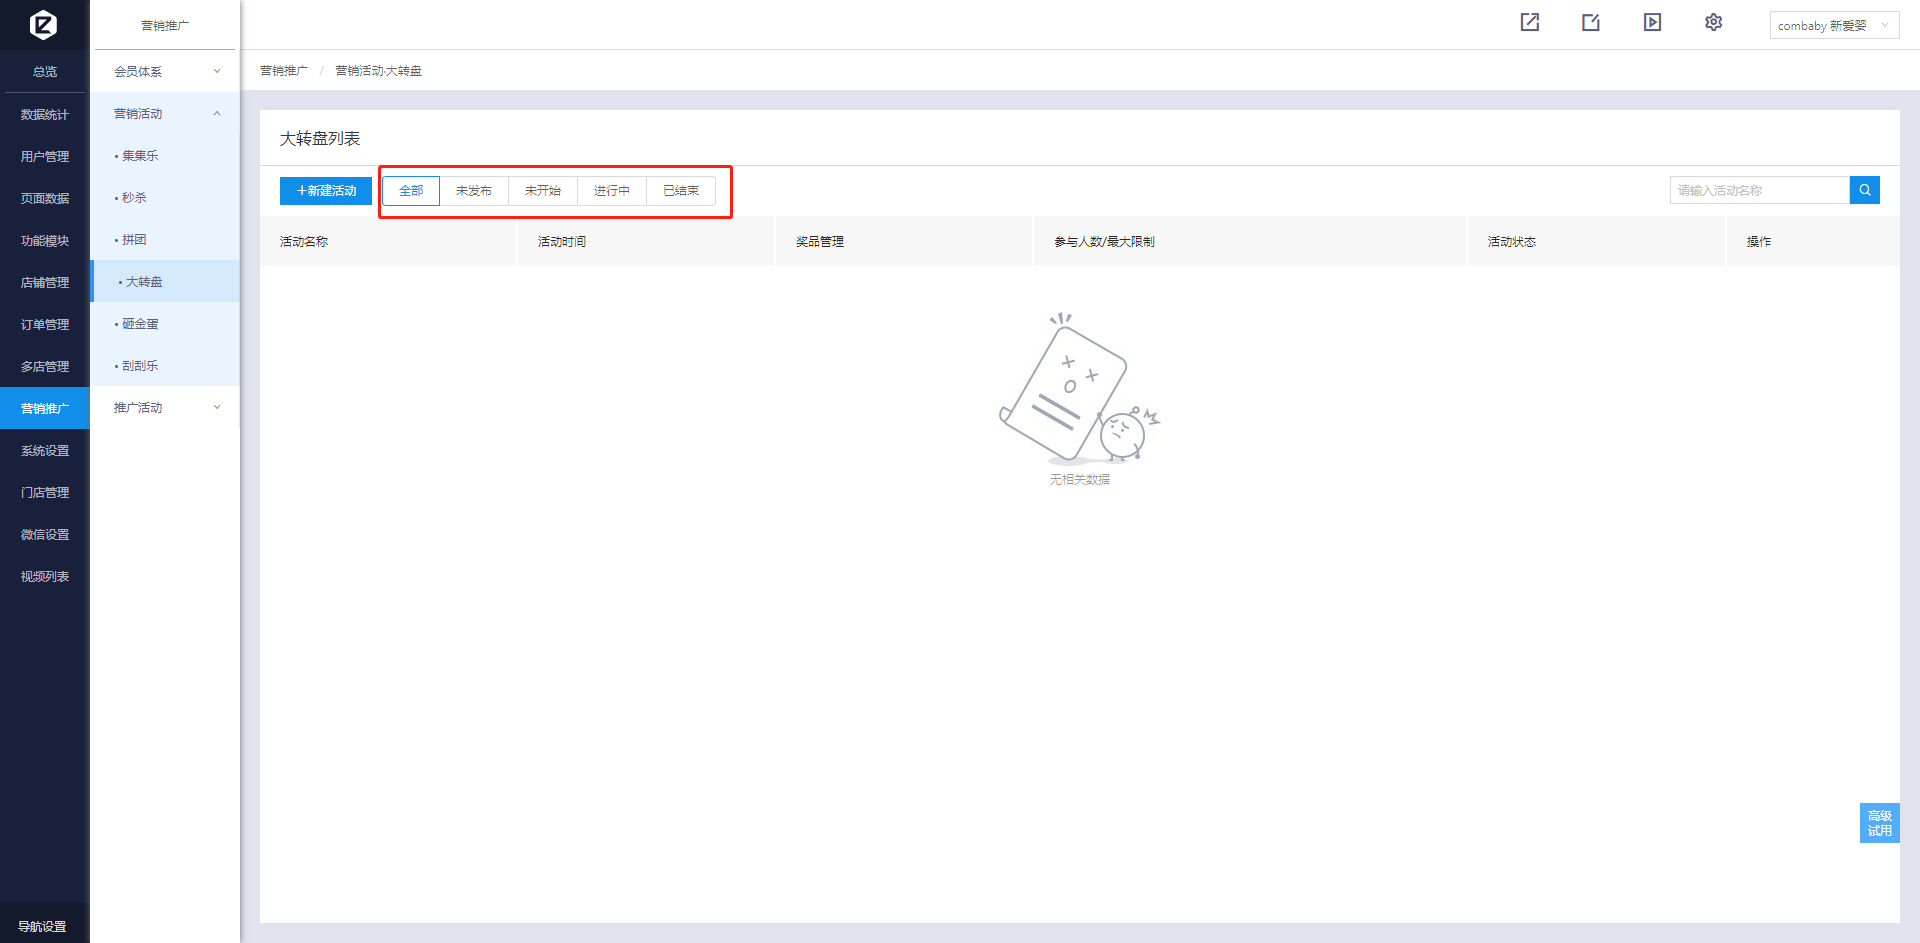1920x943 pixels.
Task: Click the magnifier search button
Action: [x=1864, y=190]
